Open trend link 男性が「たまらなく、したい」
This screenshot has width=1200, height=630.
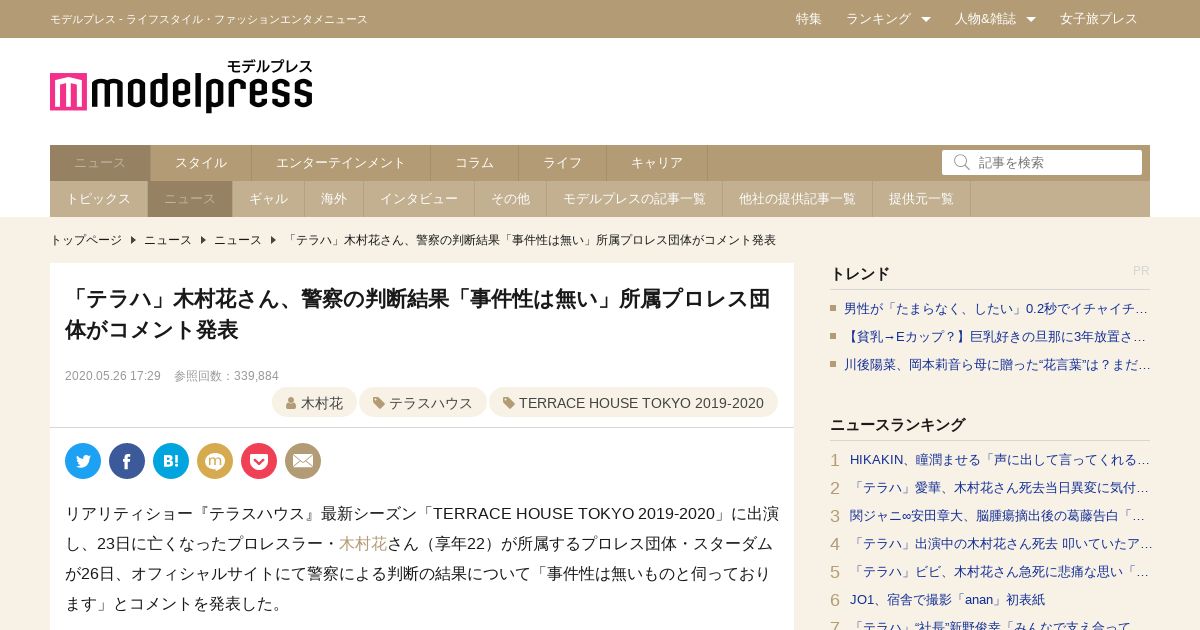pos(996,309)
